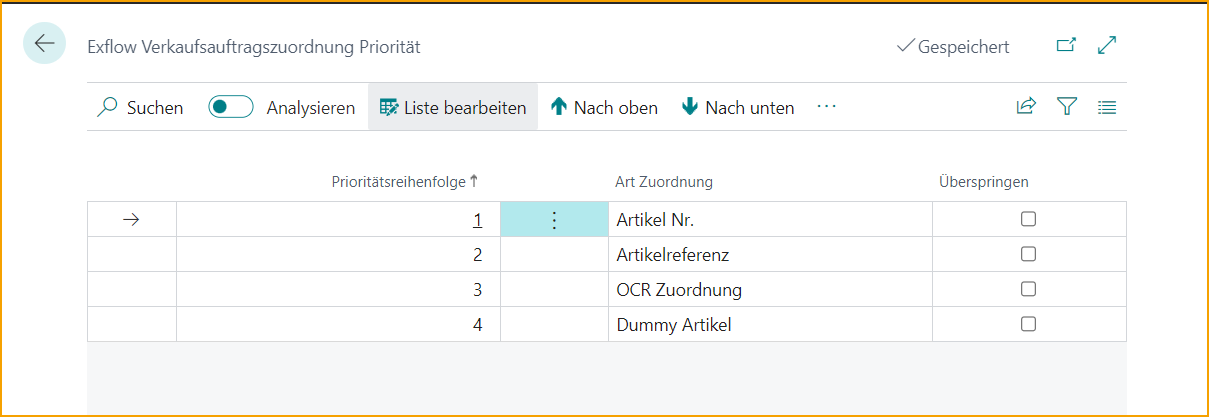Click the row selector arrow of first row

click(x=131, y=220)
